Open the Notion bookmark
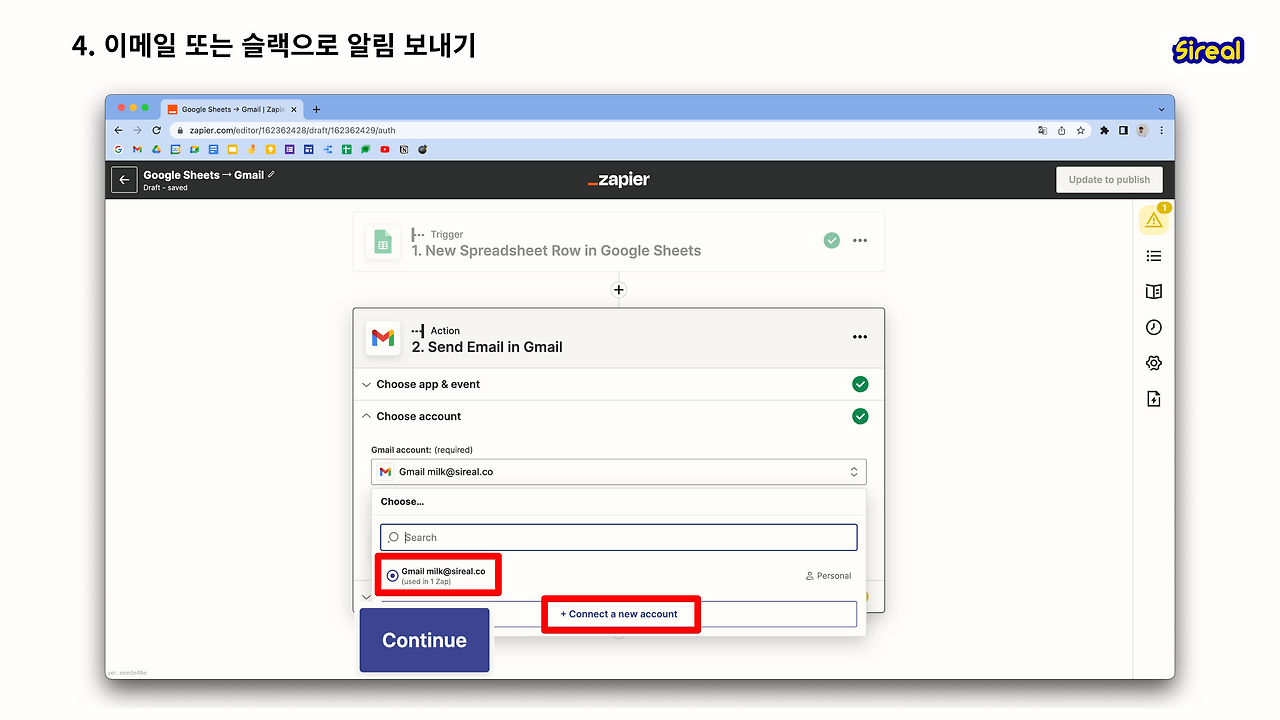The height and width of the screenshot is (720, 1280). tap(404, 150)
